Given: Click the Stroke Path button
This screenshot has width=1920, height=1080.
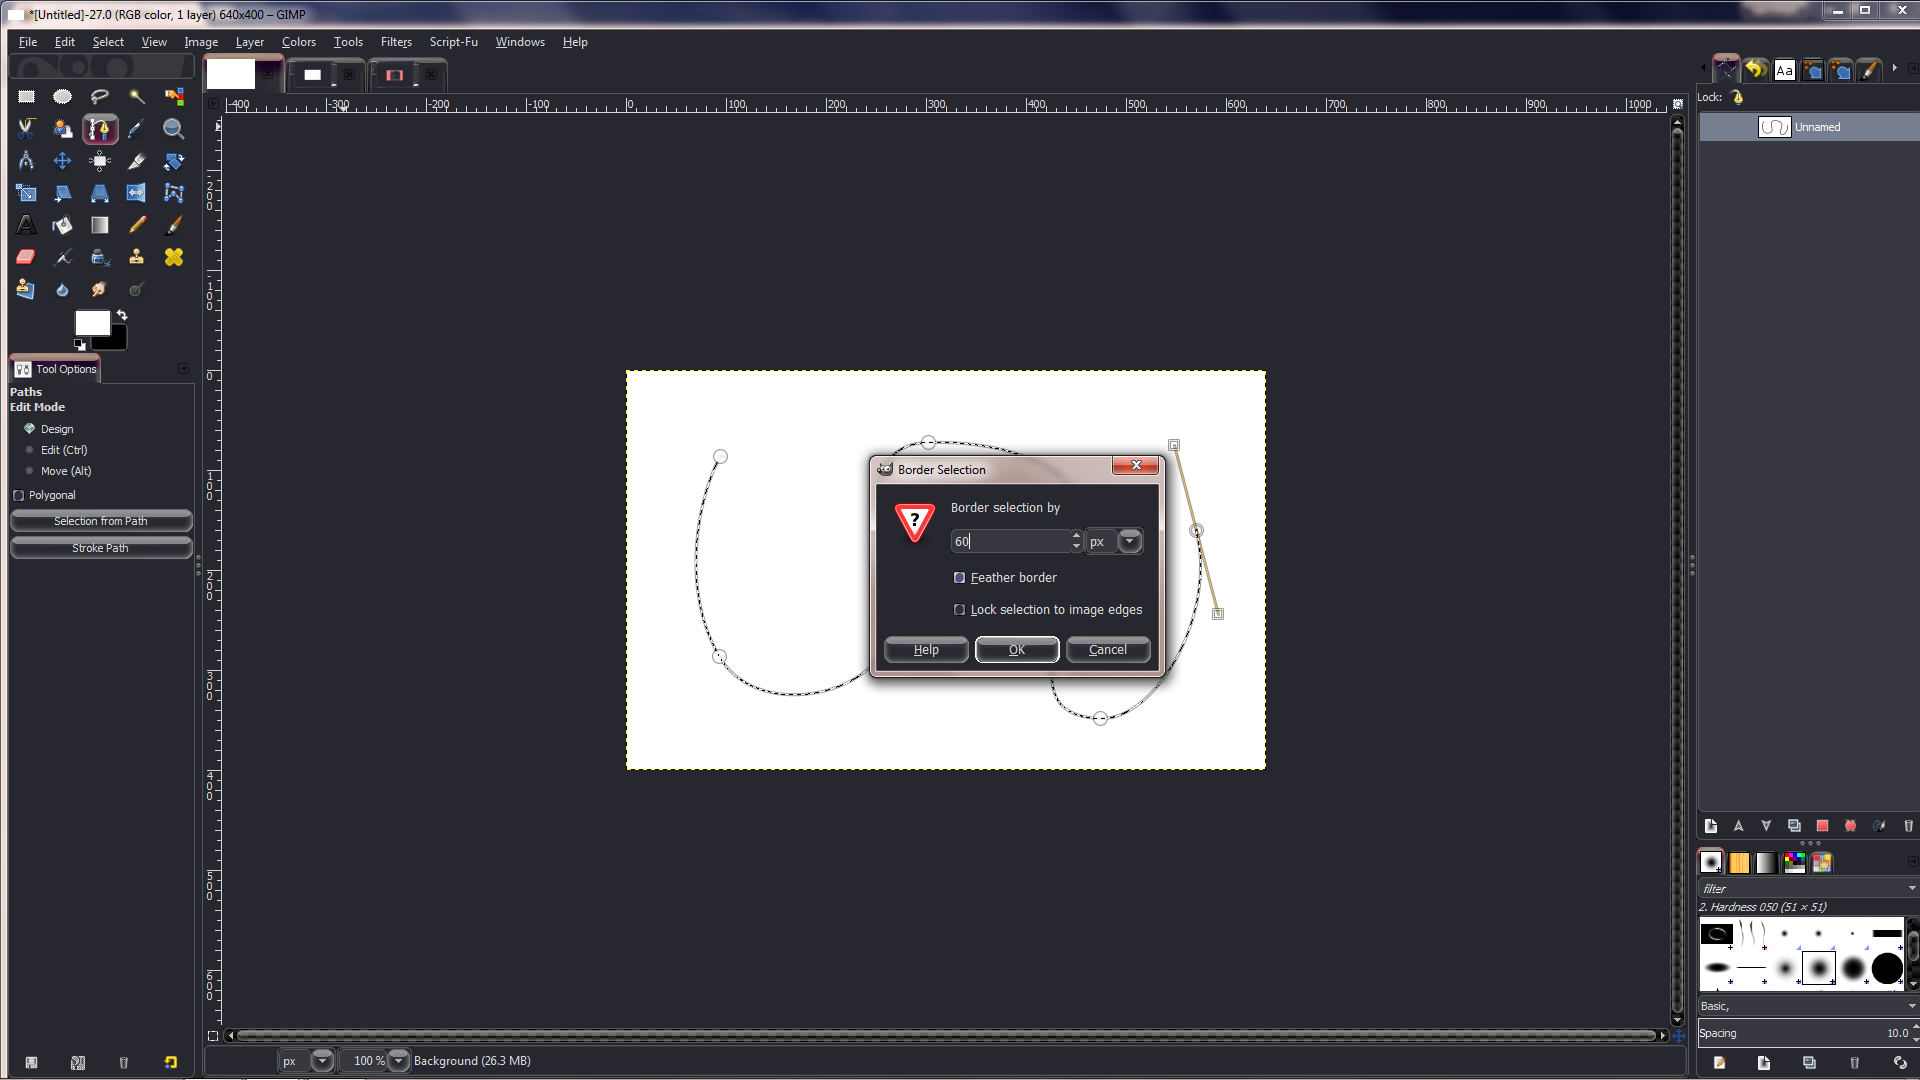Looking at the screenshot, I should click(101, 548).
